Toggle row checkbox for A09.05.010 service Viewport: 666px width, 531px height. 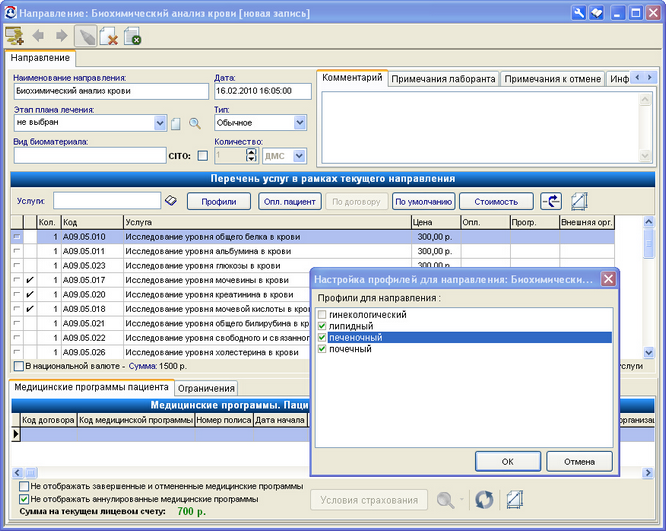(17, 237)
